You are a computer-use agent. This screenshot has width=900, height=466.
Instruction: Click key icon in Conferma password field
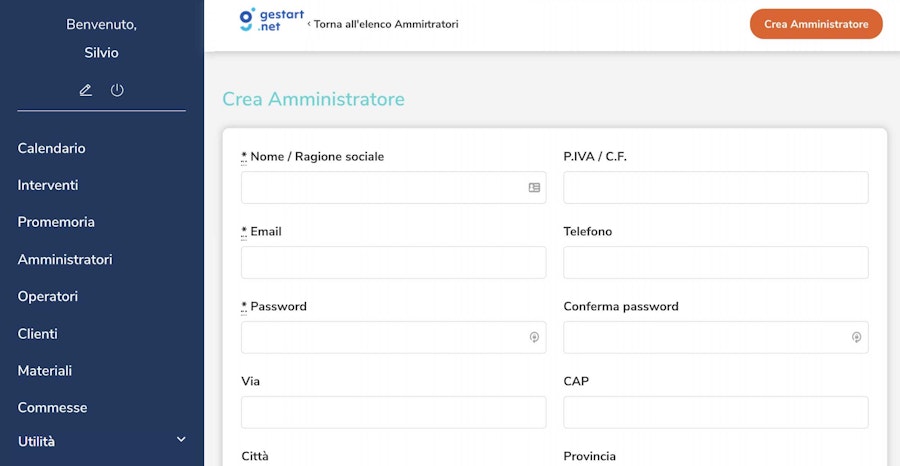point(856,337)
